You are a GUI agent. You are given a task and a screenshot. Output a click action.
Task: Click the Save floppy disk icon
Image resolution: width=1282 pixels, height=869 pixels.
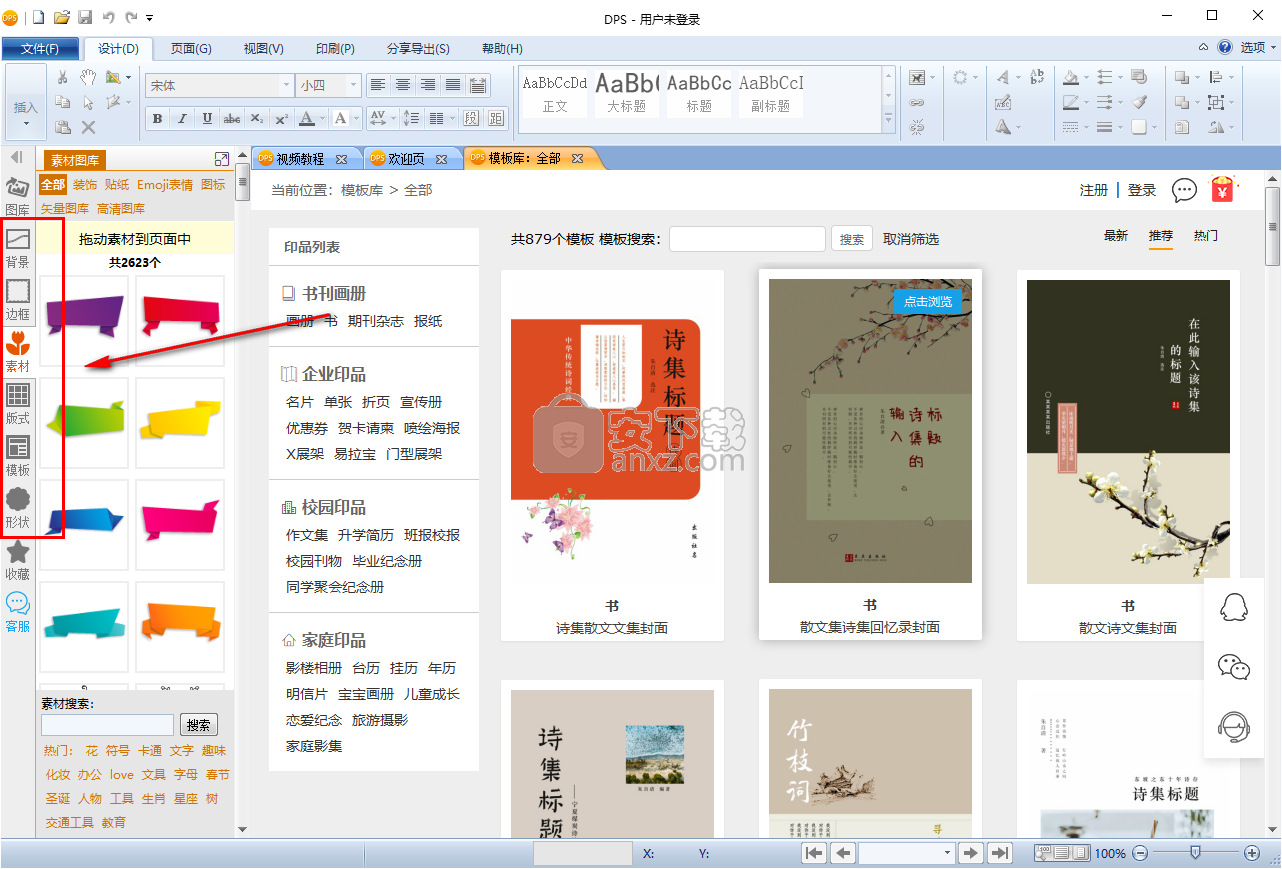tap(85, 17)
